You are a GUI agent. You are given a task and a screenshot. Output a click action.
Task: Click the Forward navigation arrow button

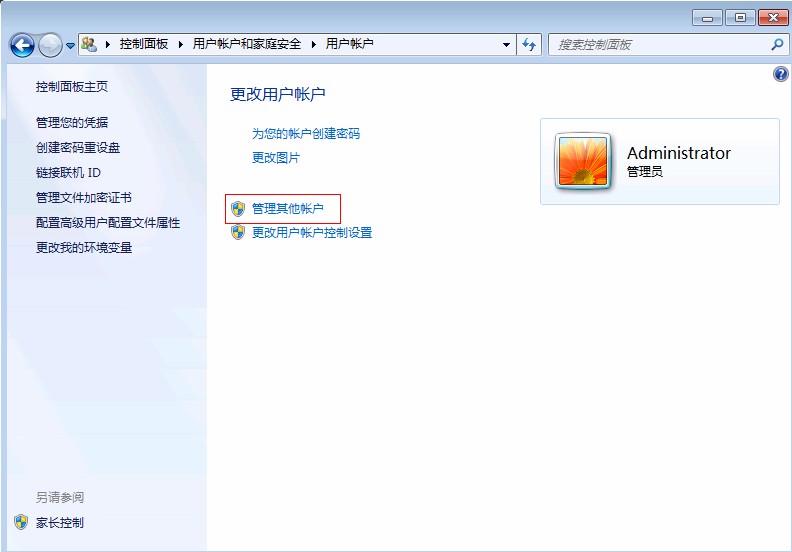click(49, 45)
